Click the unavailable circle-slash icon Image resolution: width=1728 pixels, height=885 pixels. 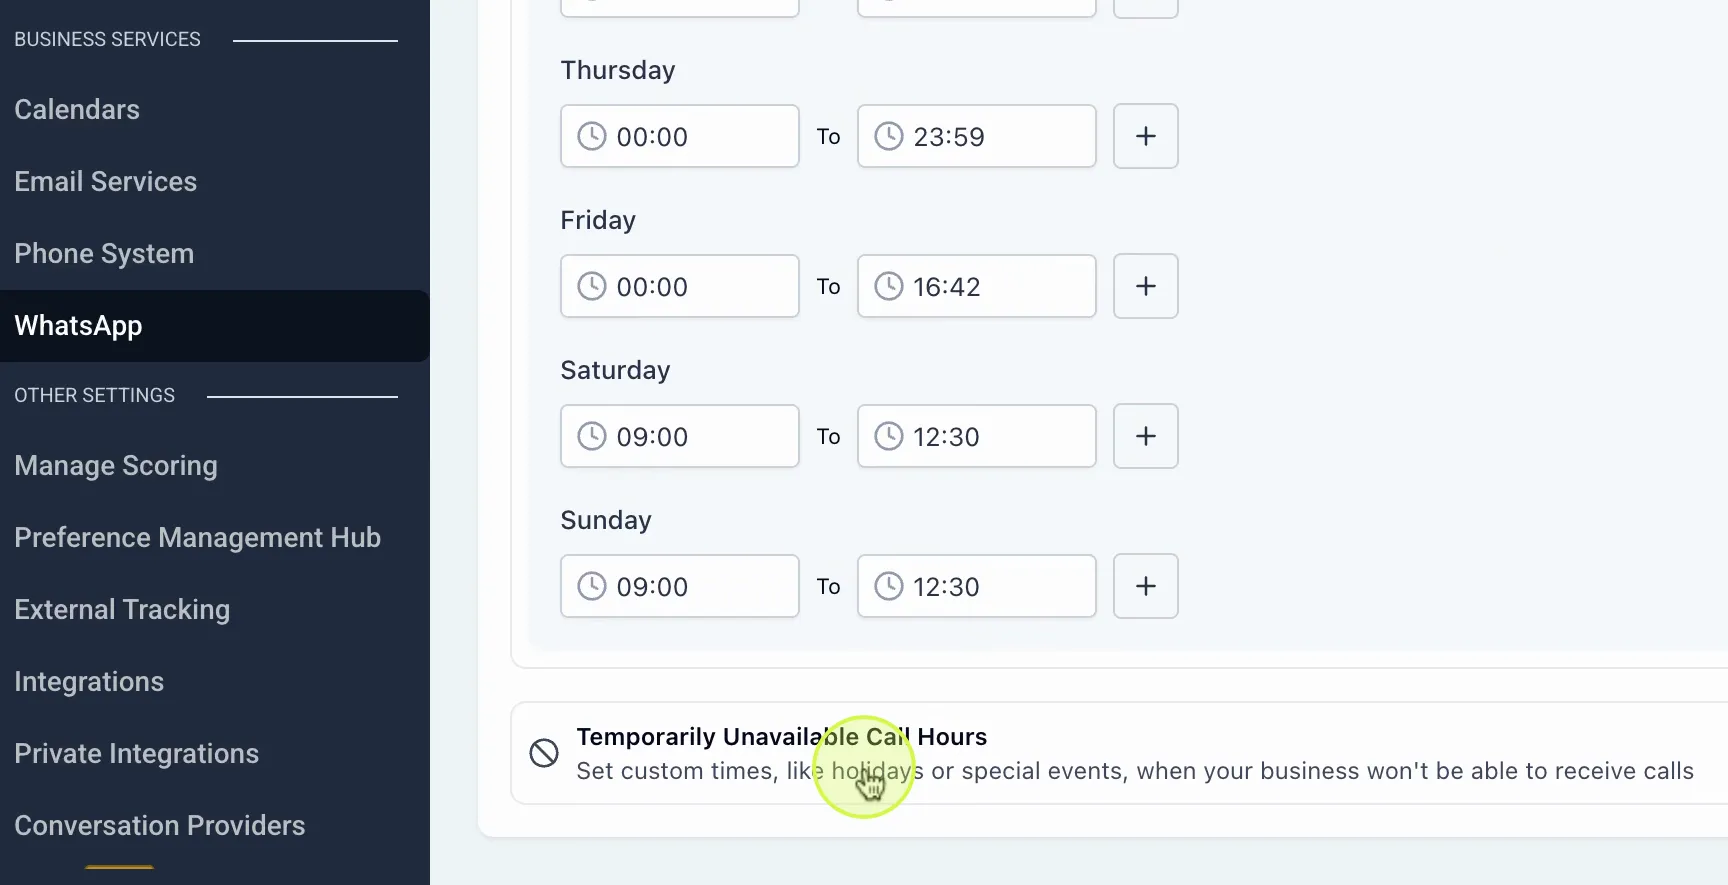(544, 753)
